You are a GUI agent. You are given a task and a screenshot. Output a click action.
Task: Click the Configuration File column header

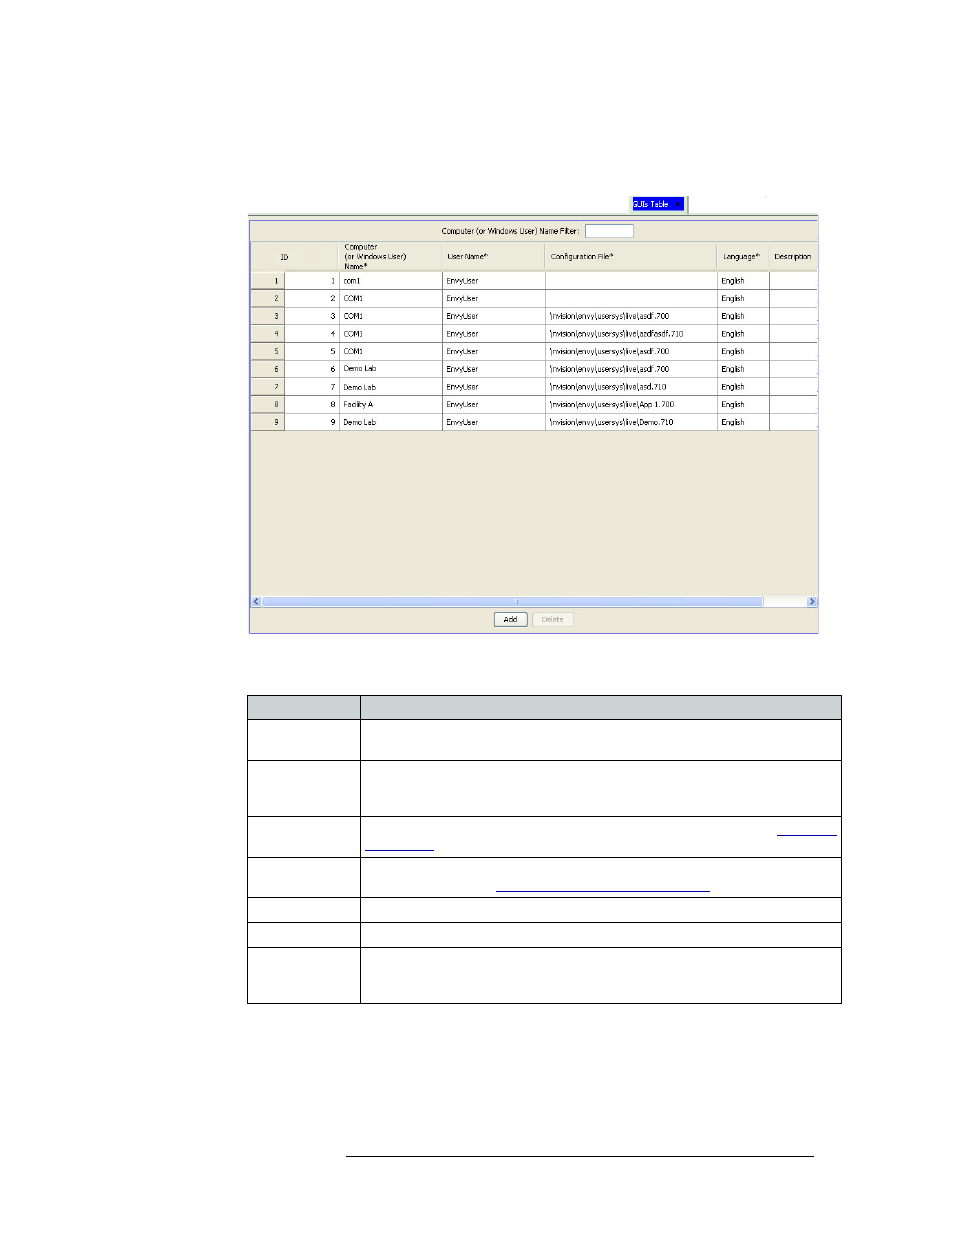point(631,257)
